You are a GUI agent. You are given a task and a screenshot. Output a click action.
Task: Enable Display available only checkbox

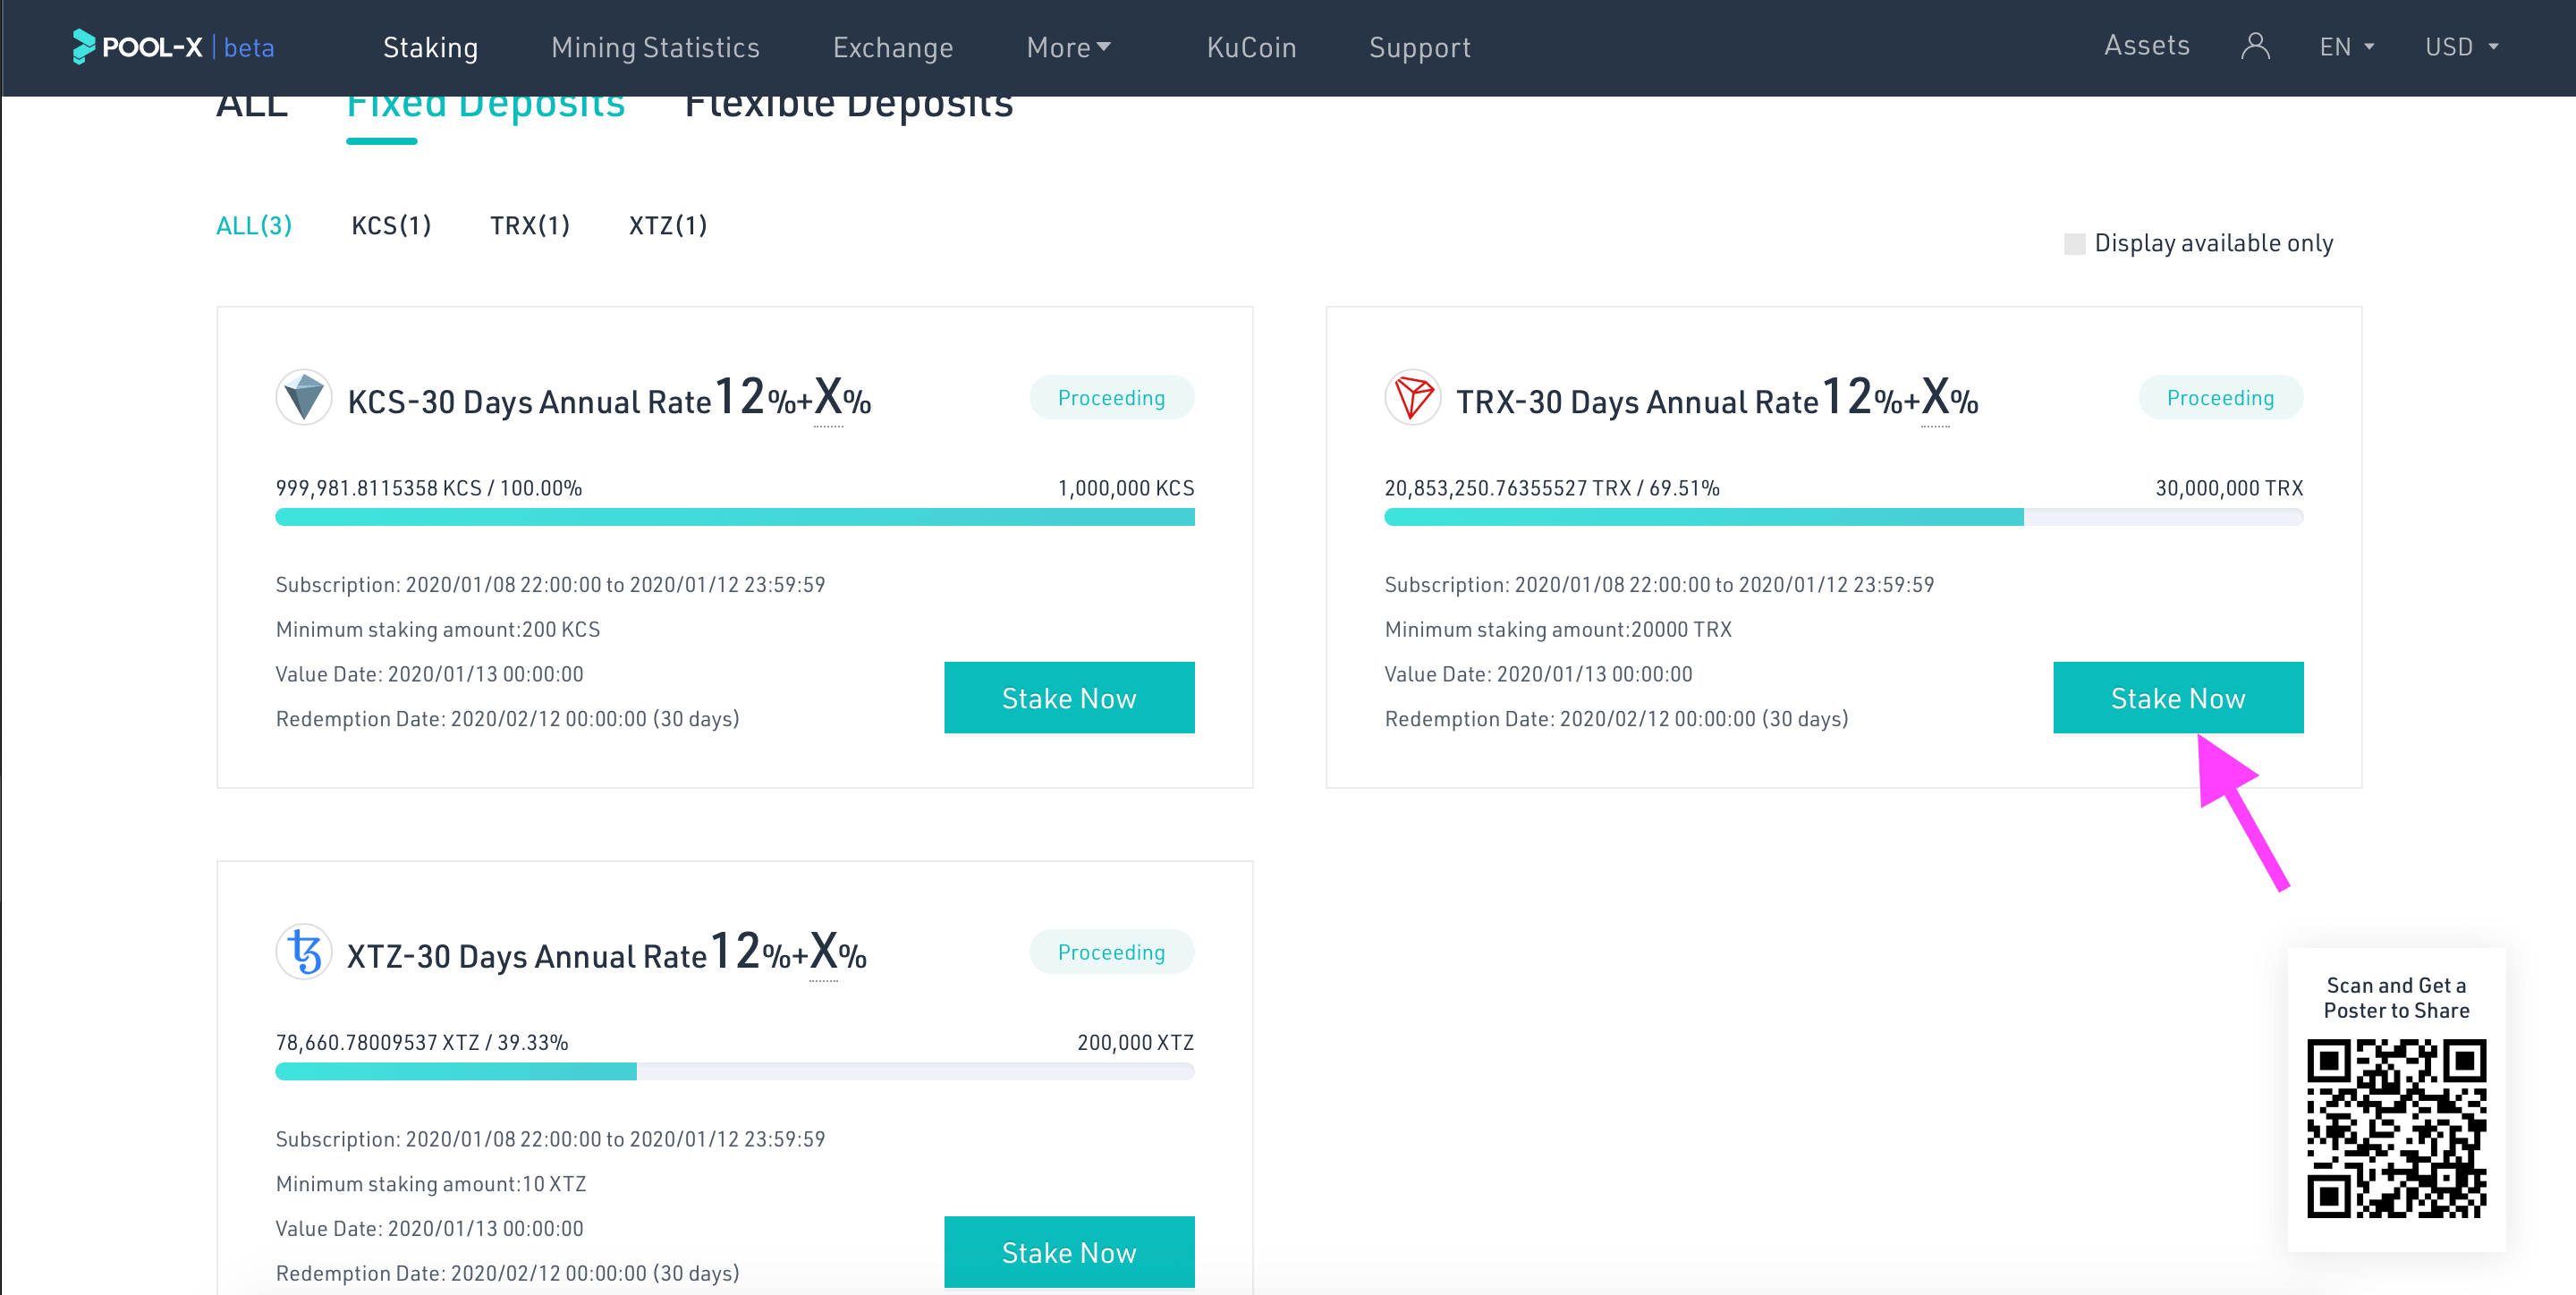click(x=2074, y=244)
